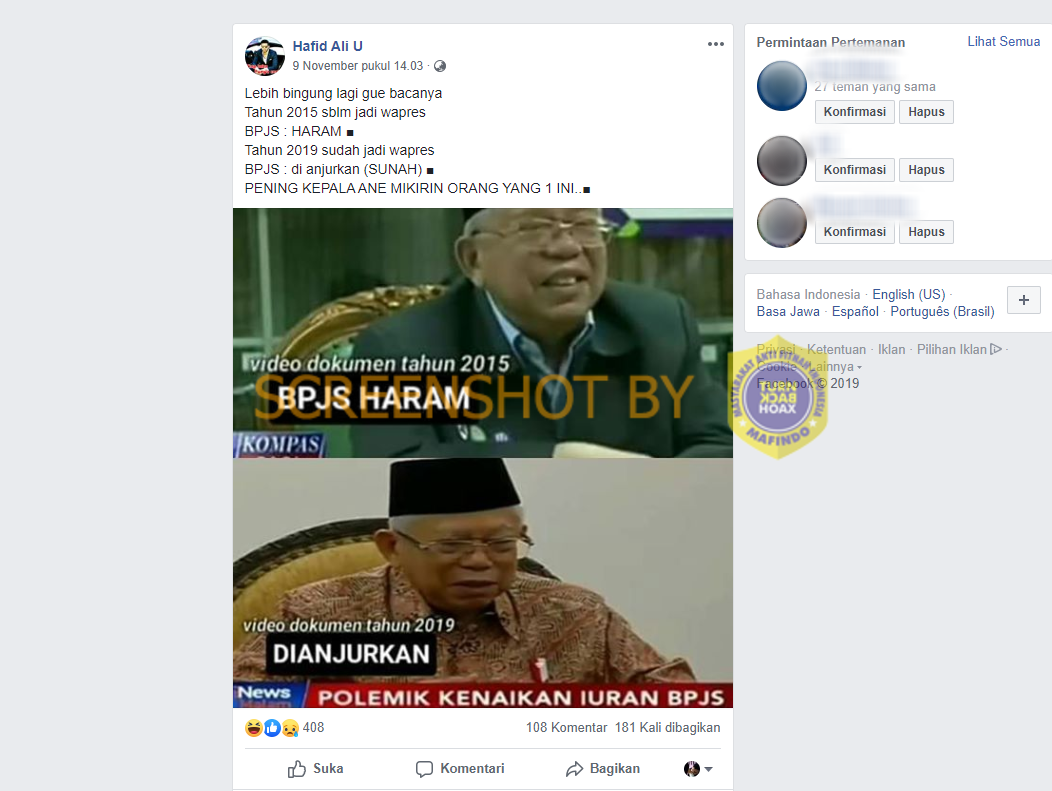The height and width of the screenshot is (791, 1052).
Task: Click the blue like reaction icon
Action: pyautogui.click(x=272, y=727)
